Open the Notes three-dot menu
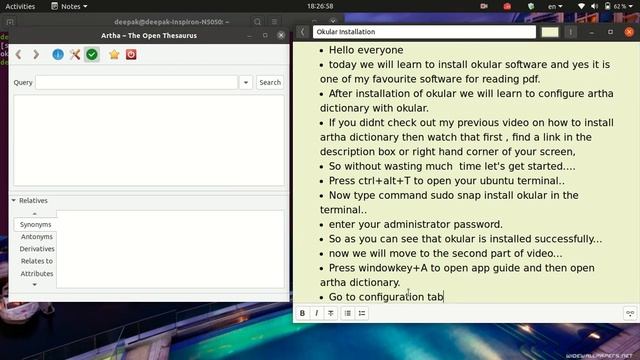 coord(571,32)
